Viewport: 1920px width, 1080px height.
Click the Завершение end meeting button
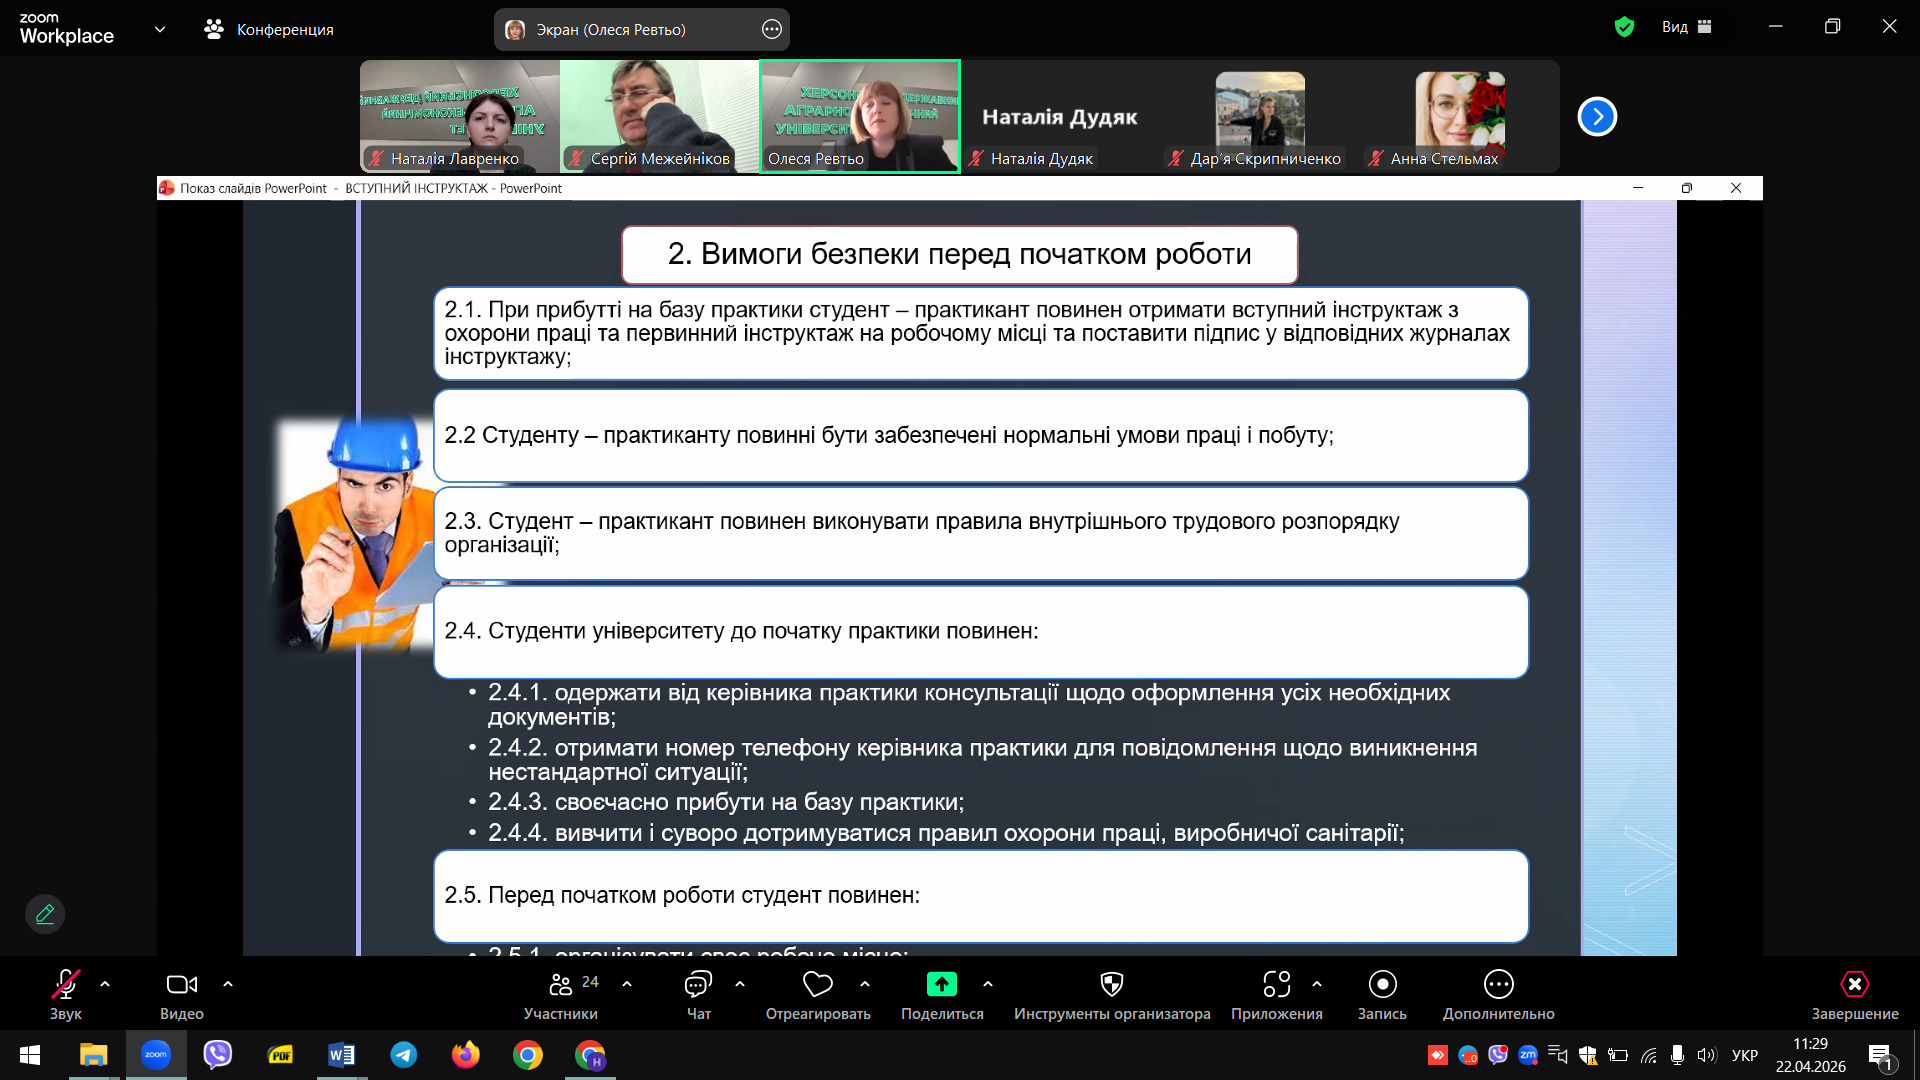(1854, 986)
